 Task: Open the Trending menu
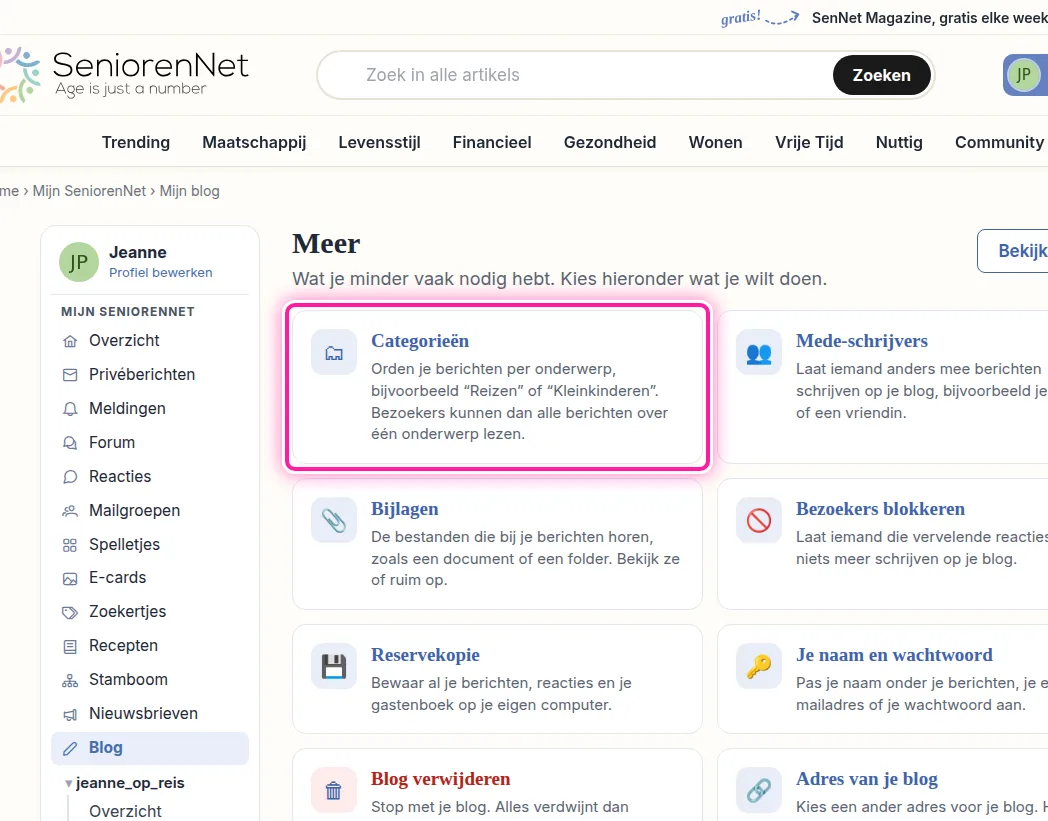[136, 142]
